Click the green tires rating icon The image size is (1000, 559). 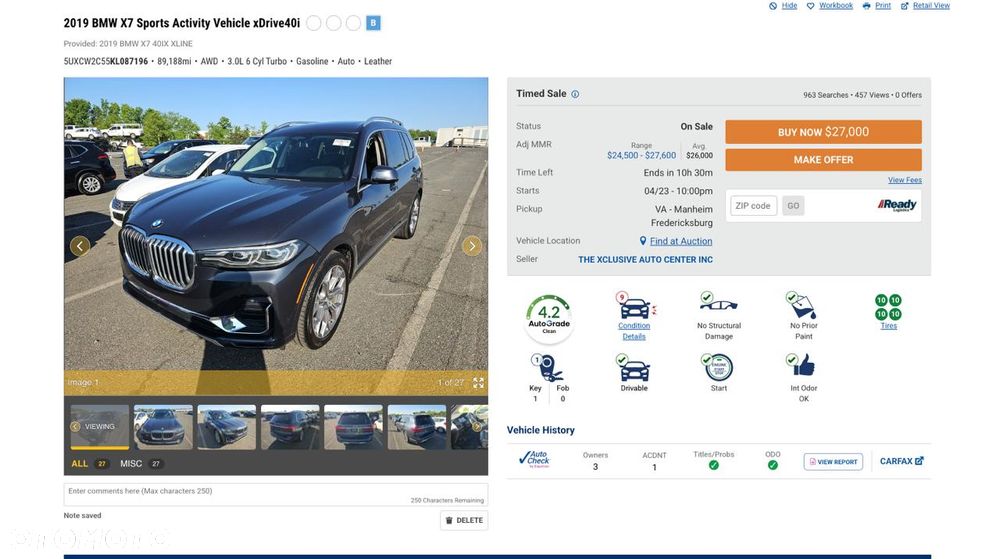pyautogui.click(x=888, y=307)
